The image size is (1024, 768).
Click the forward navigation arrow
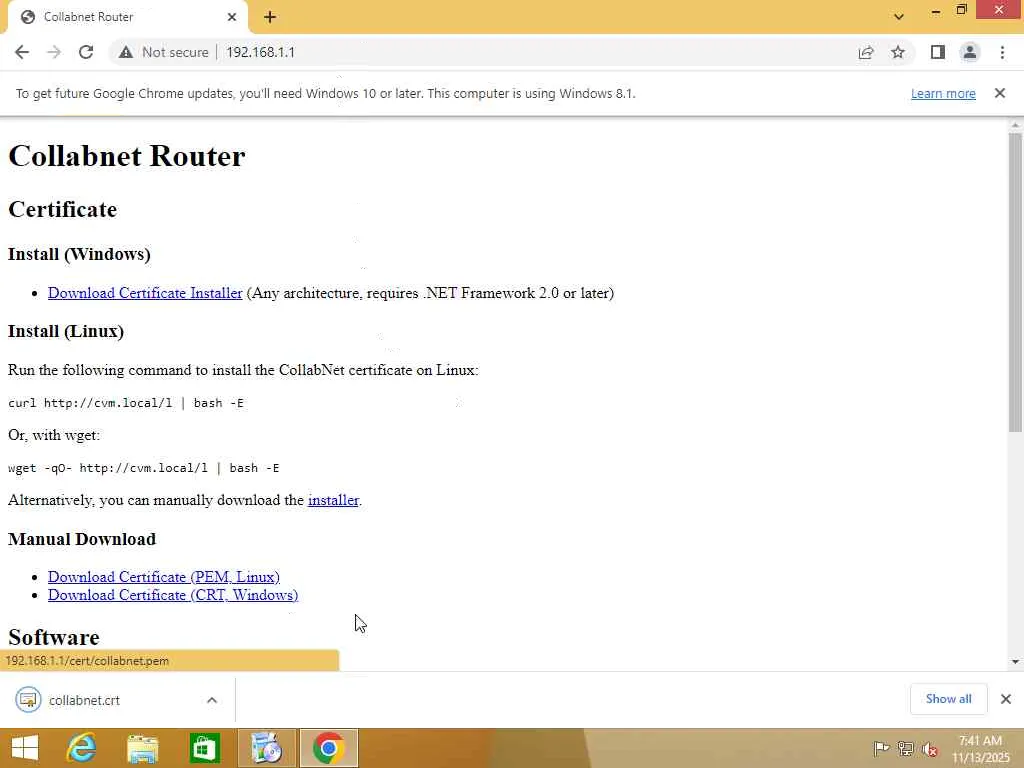pos(54,52)
